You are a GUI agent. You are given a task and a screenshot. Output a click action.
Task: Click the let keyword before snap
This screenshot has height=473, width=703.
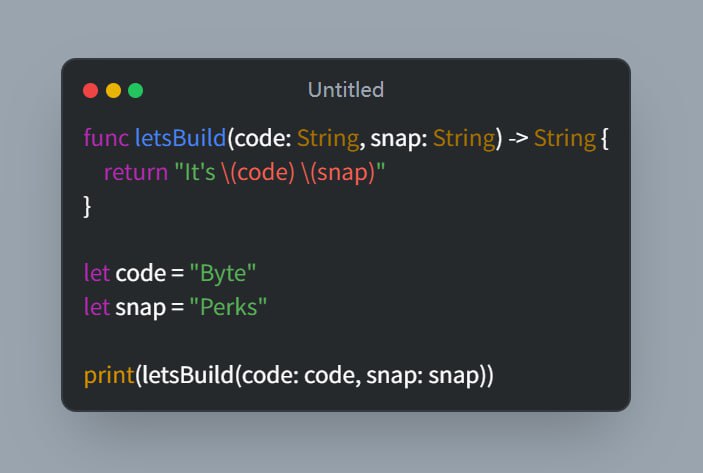(97, 308)
